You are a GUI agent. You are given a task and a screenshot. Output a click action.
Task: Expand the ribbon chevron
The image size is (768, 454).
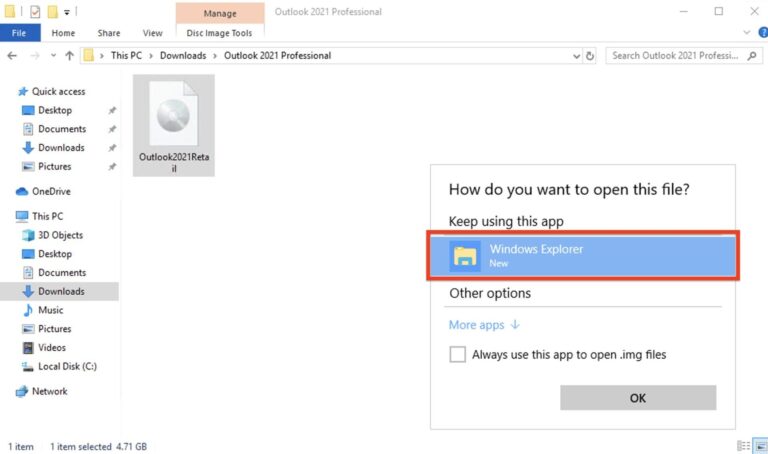coord(746,33)
